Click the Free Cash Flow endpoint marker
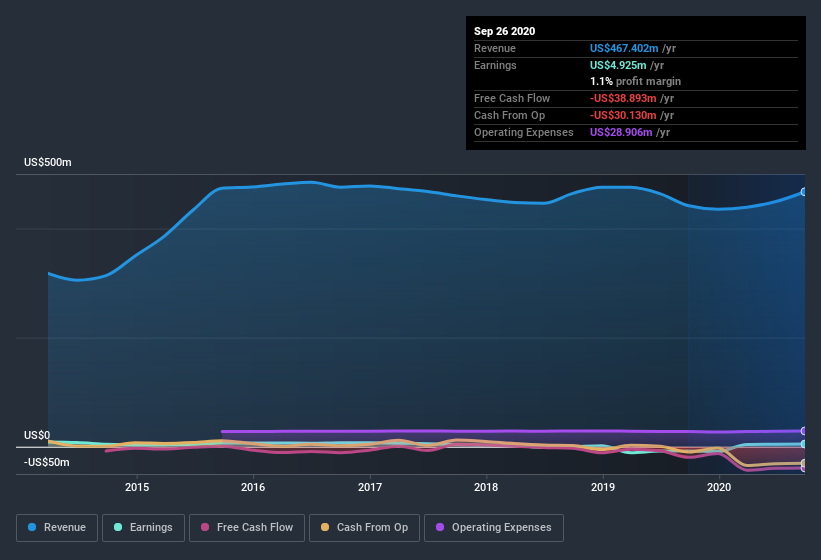 point(804,469)
